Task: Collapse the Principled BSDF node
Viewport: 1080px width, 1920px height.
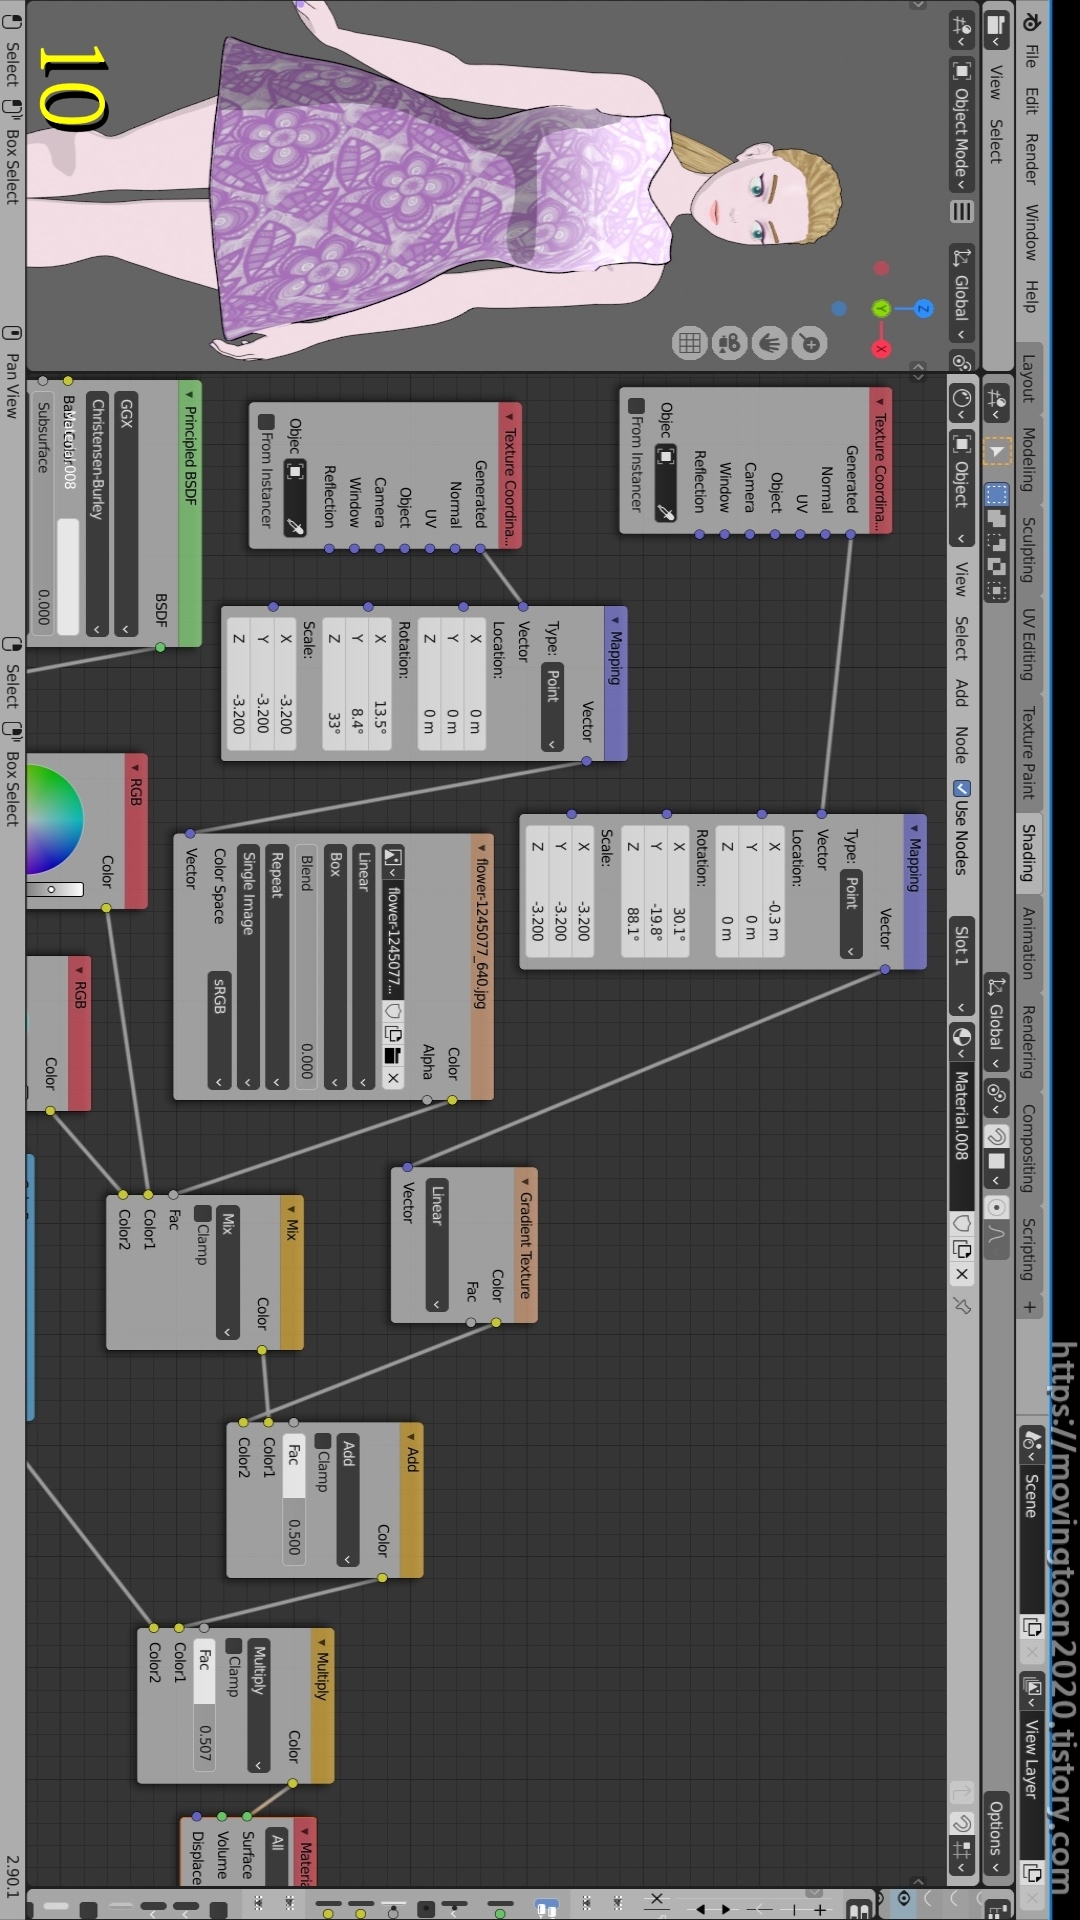Action: tap(189, 395)
